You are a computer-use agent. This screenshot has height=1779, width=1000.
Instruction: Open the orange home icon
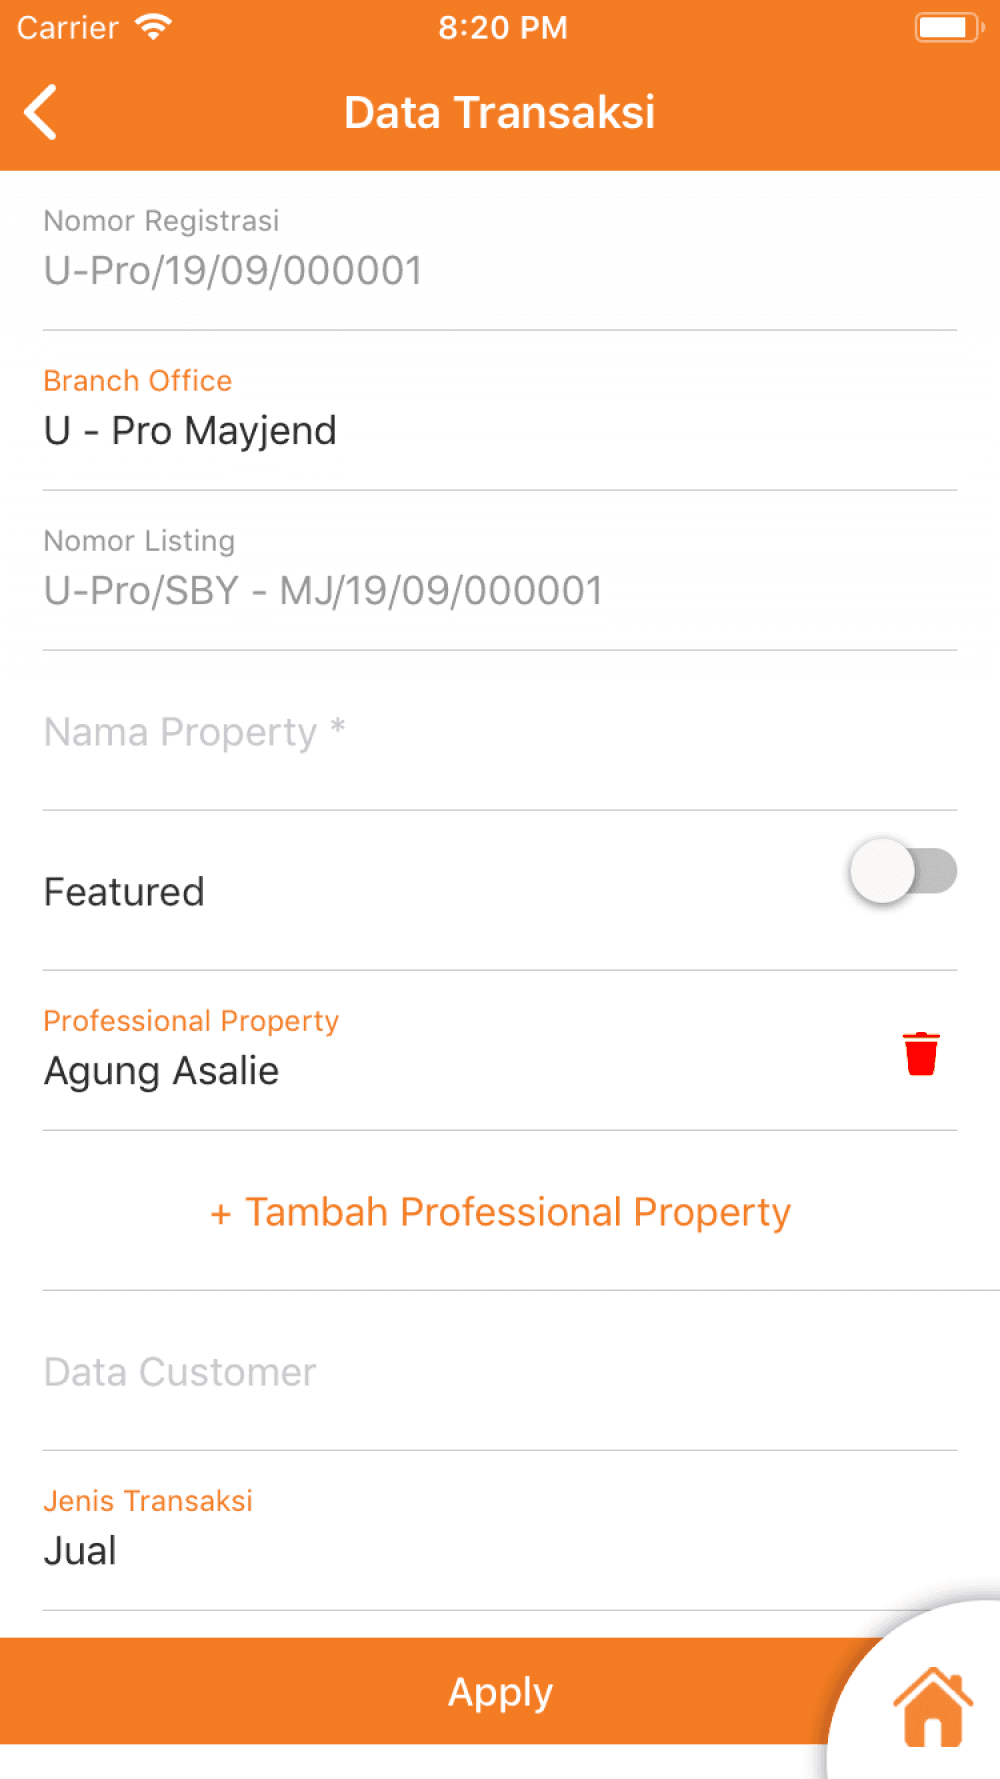pyautogui.click(x=932, y=1707)
